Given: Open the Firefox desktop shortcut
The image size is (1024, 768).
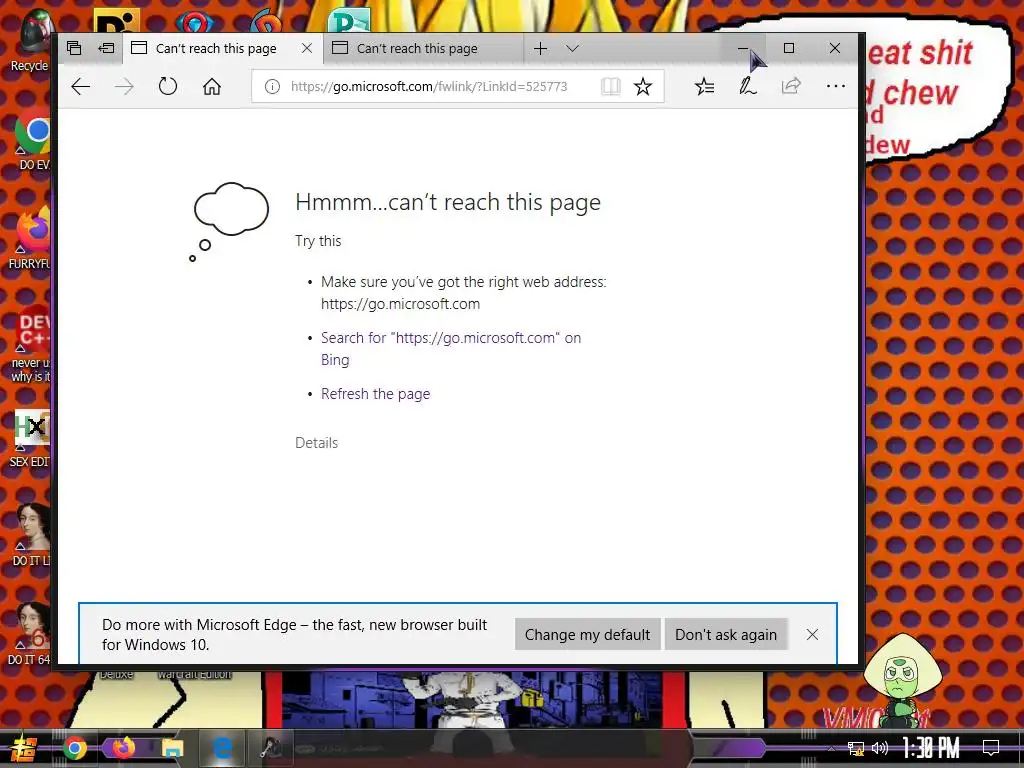Looking at the screenshot, I should tap(30, 238).
